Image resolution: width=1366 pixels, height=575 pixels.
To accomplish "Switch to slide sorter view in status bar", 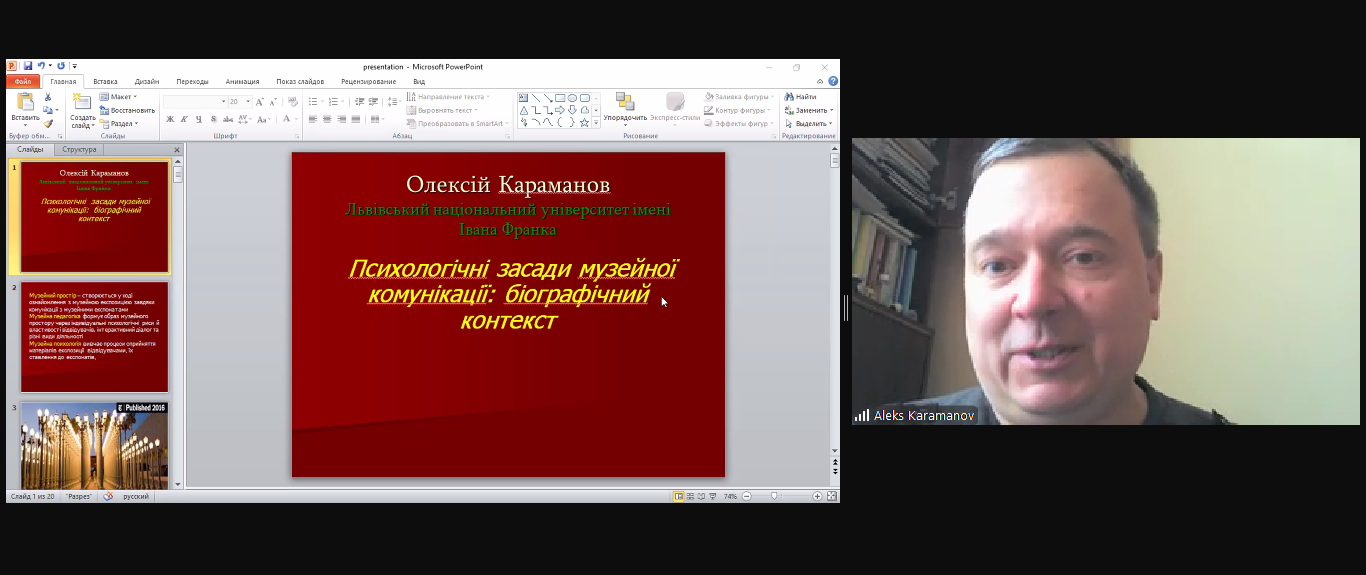I will tap(690, 496).
